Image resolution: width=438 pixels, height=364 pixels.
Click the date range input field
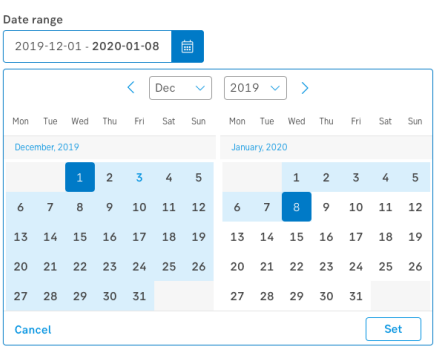(x=88, y=46)
